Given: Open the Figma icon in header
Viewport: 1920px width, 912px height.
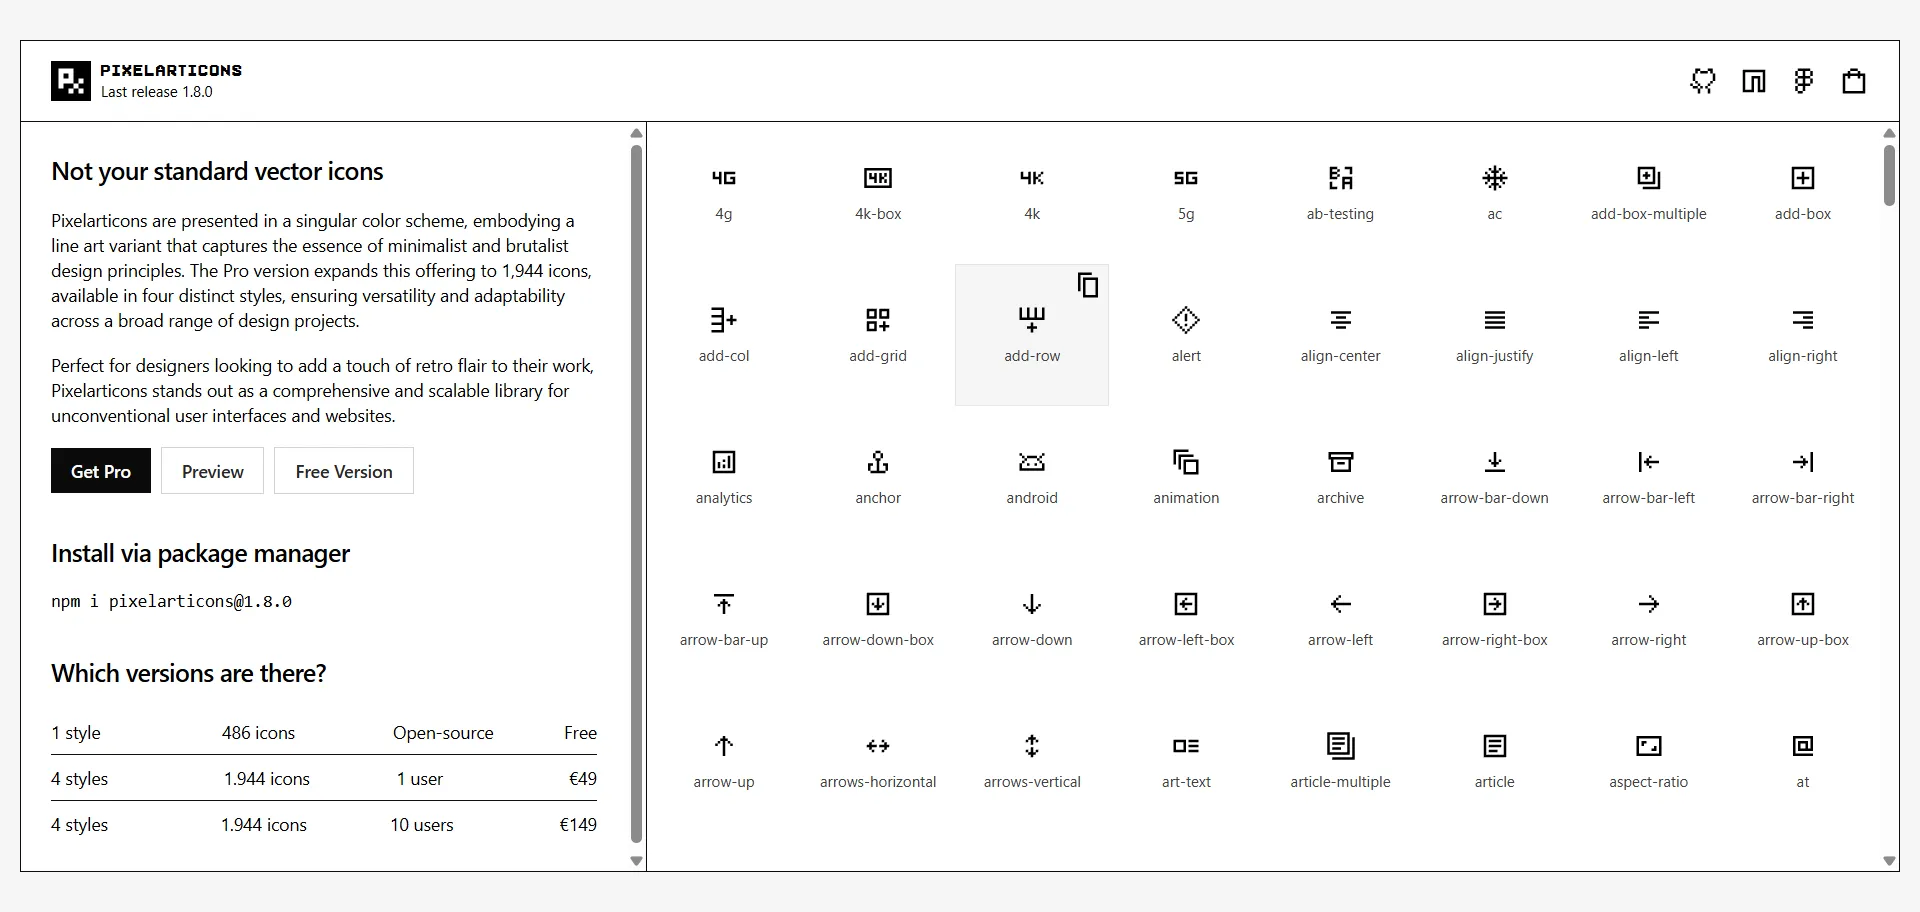Looking at the screenshot, I should (x=1804, y=81).
